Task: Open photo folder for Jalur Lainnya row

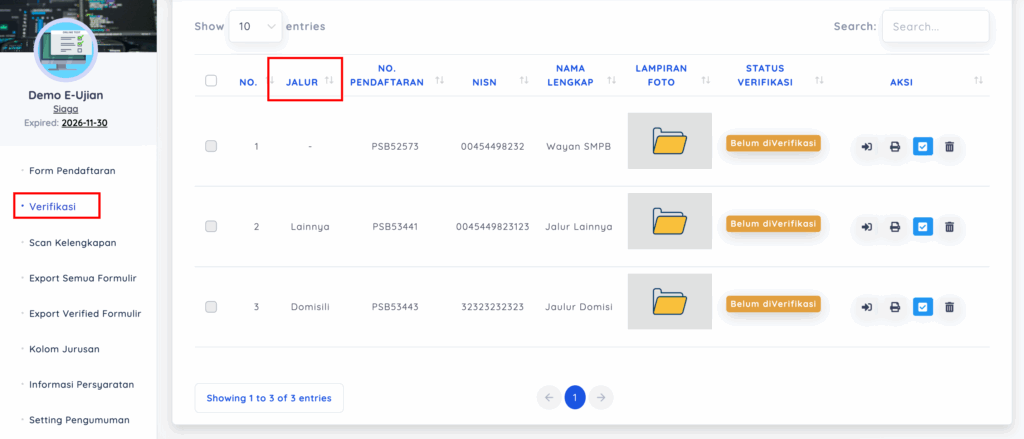Action: click(x=669, y=221)
